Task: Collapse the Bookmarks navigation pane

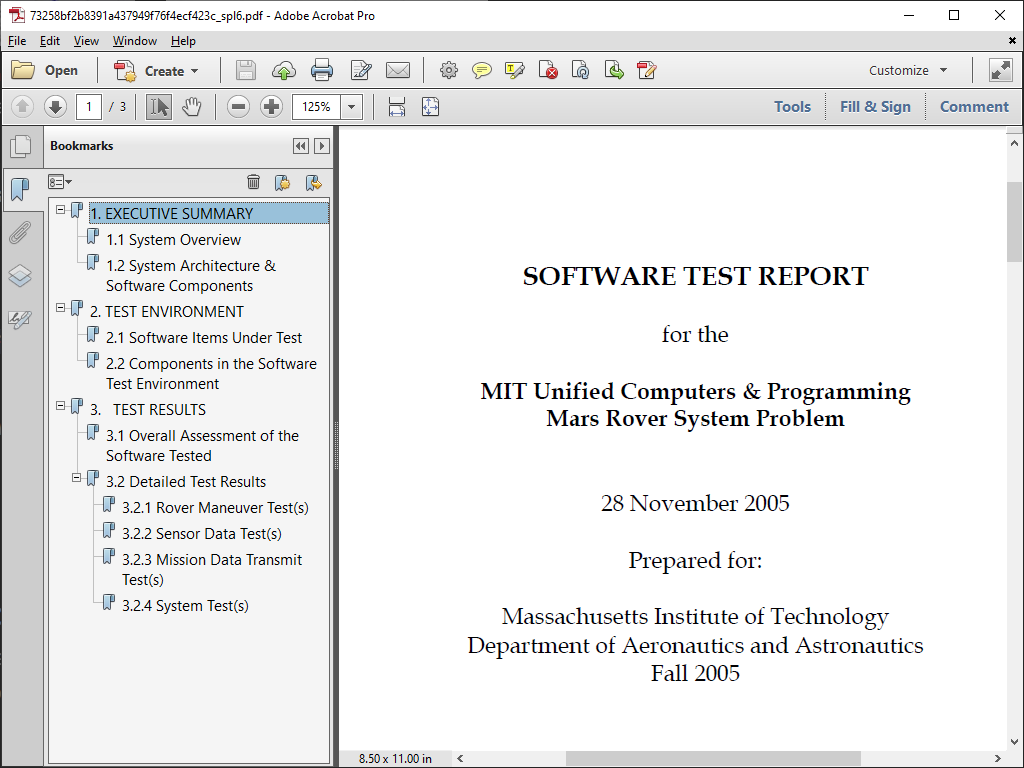Action: tap(300, 146)
